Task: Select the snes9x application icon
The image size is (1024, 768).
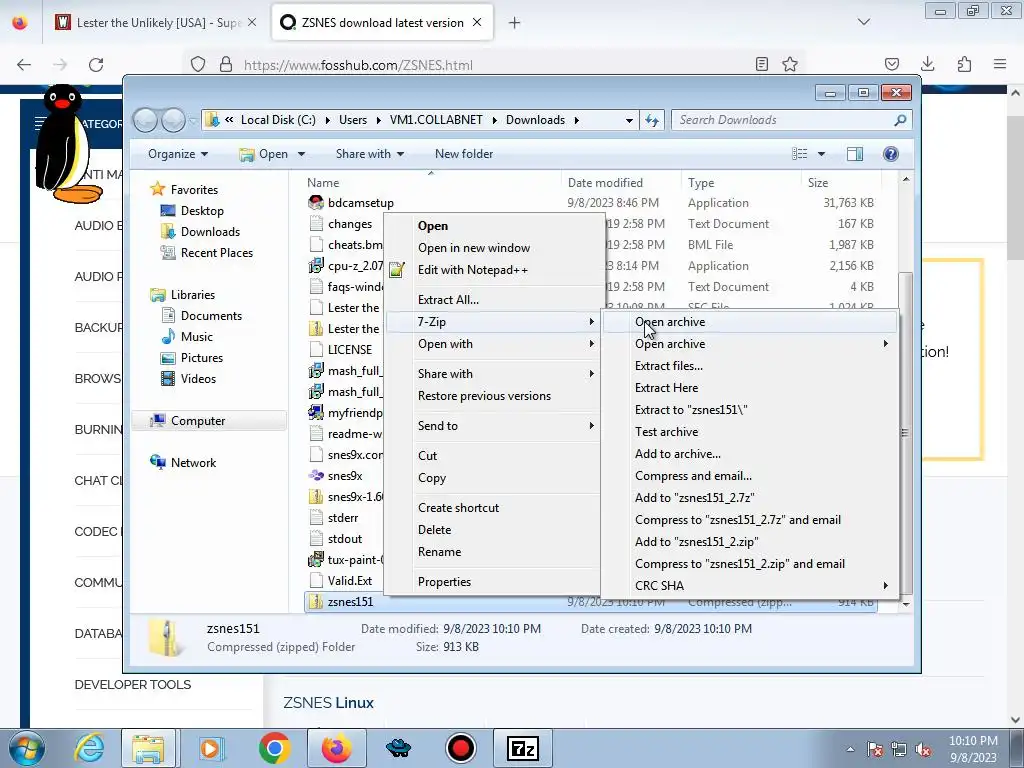Action: [316, 475]
